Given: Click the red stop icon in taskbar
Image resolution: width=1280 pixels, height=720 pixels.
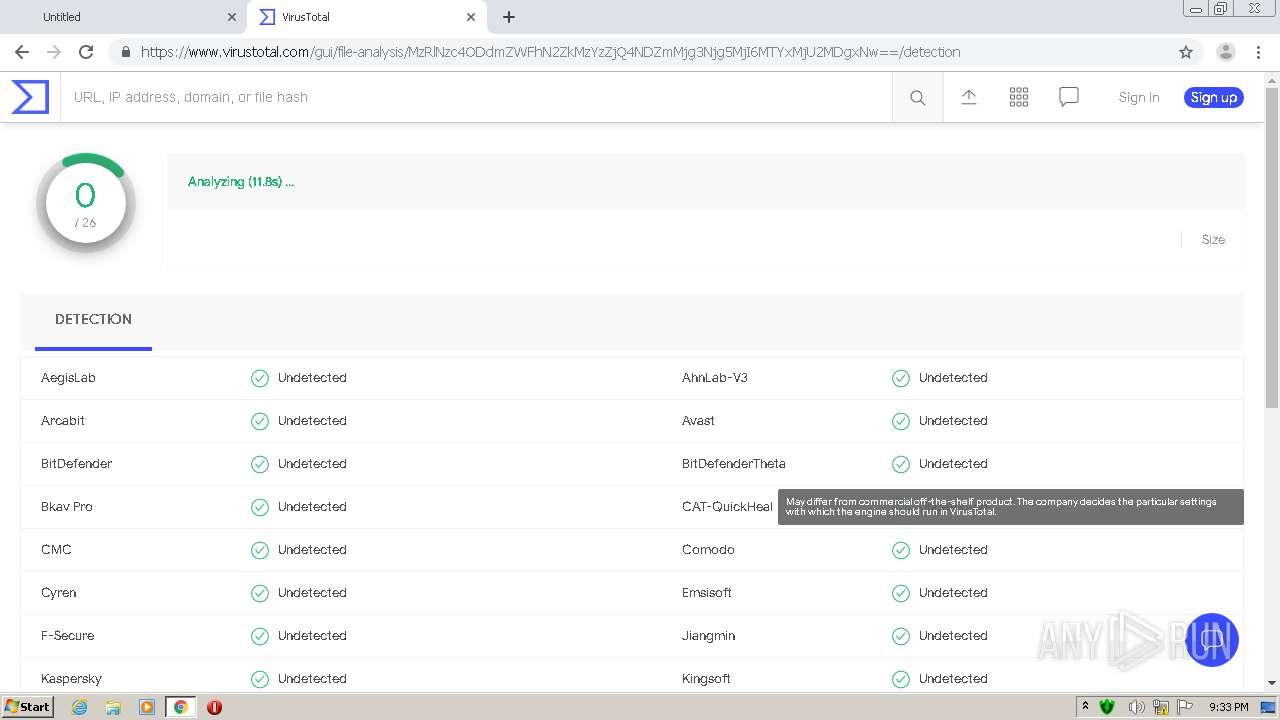Looking at the screenshot, I should coord(214,707).
